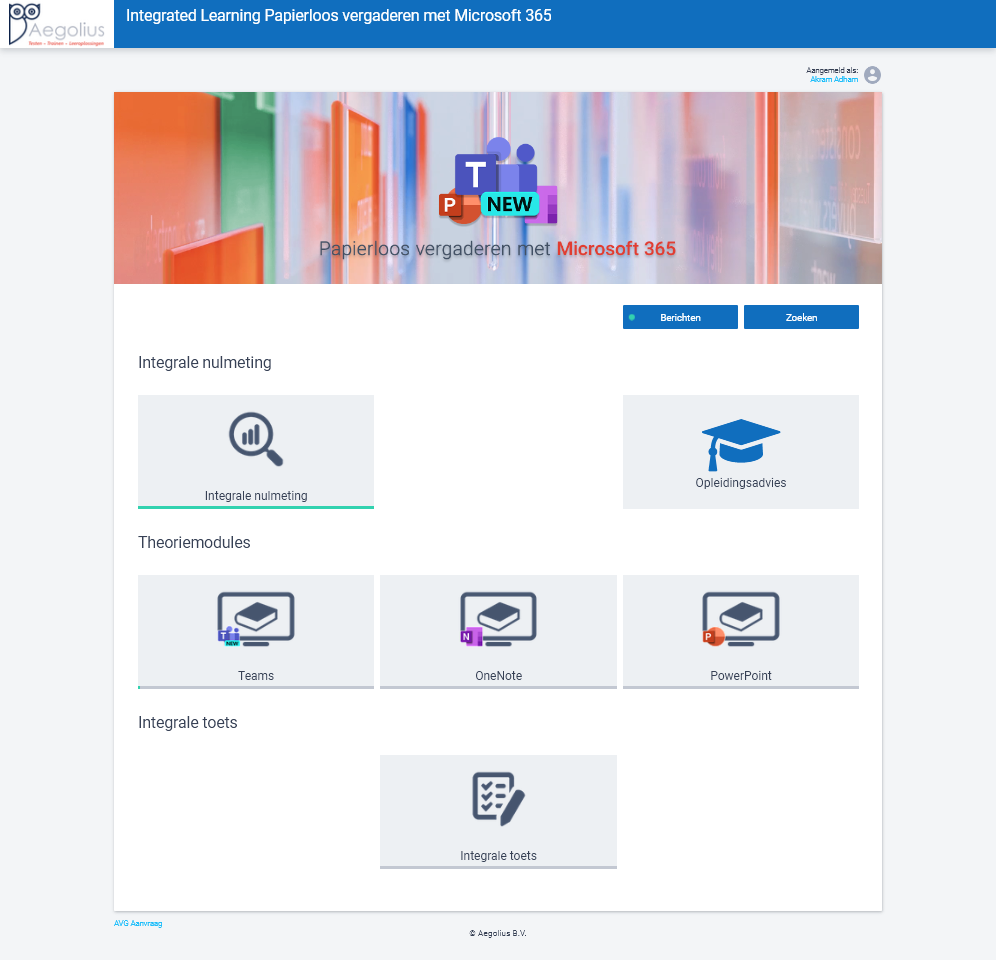
Task: Click the Aegolius owl logo
Action: coord(56,24)
